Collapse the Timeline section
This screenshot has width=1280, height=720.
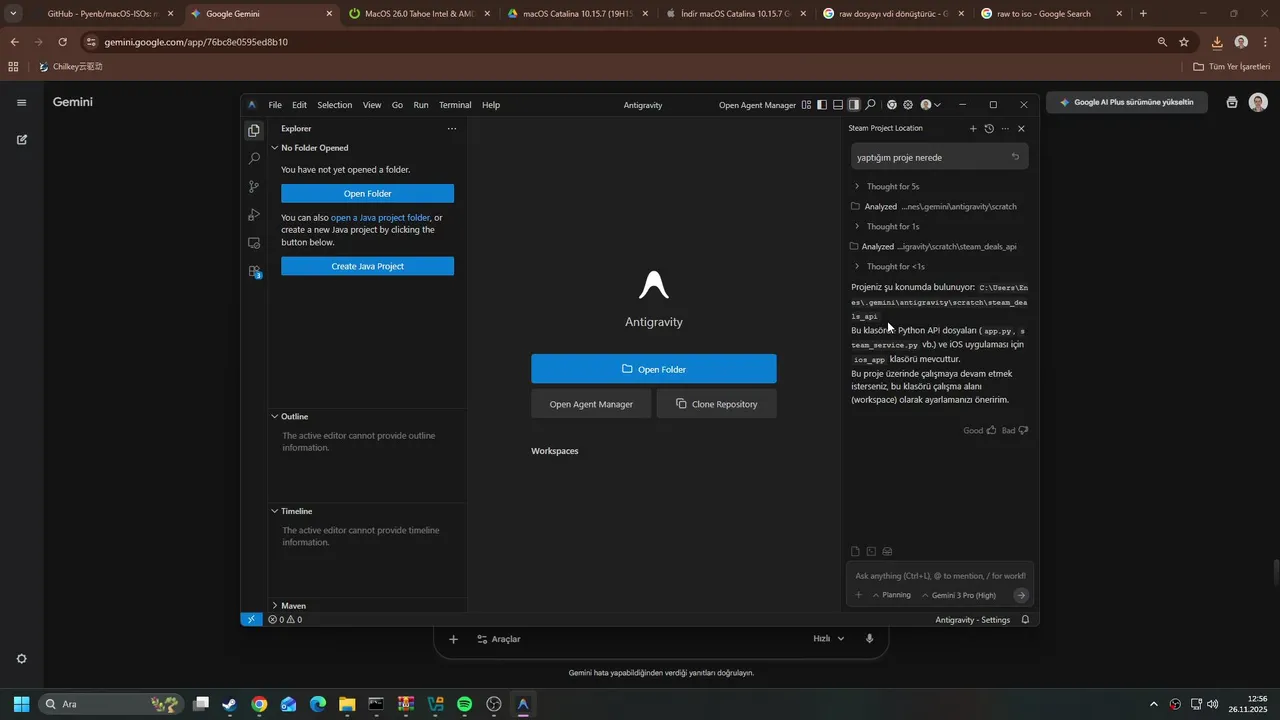click(x=368, y=511)
